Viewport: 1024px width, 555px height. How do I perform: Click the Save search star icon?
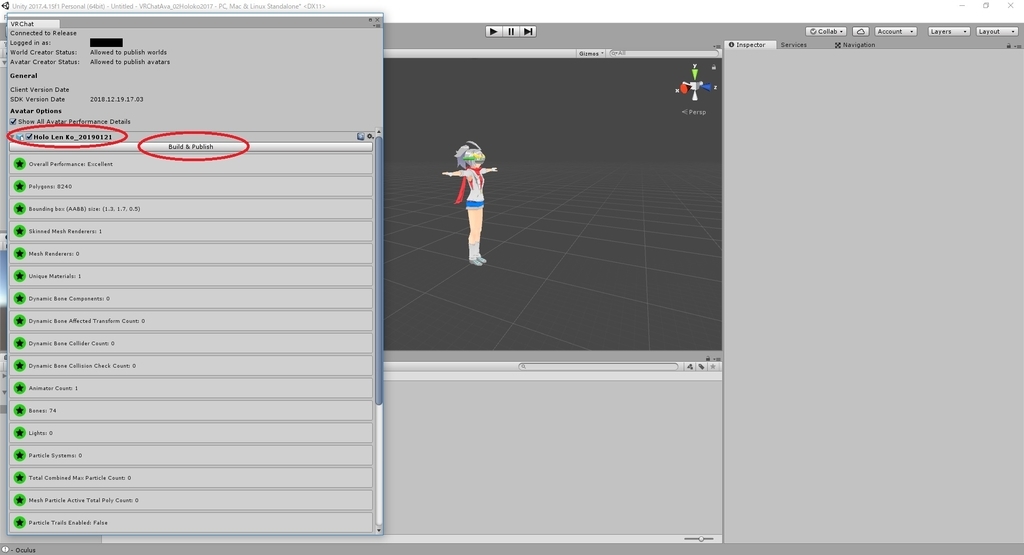pos(713,366)
